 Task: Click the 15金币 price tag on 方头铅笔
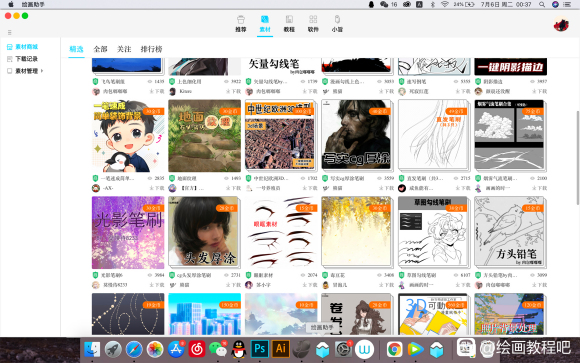click(533, 208)
